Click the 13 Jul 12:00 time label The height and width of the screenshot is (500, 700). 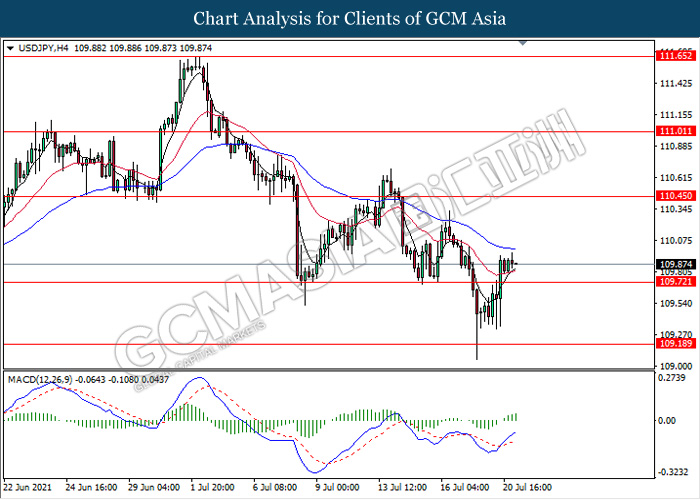402,487
